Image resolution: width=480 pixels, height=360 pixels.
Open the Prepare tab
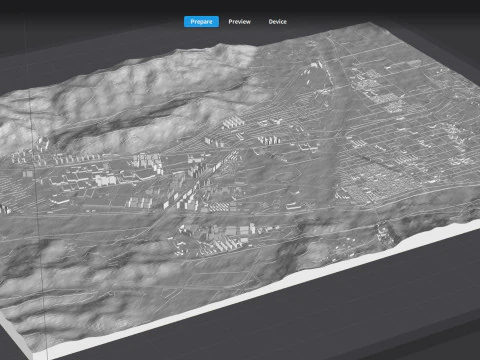coord(201,22)
